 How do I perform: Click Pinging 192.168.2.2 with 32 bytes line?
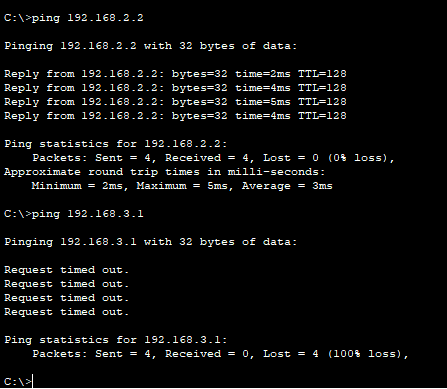coord(150,46)
